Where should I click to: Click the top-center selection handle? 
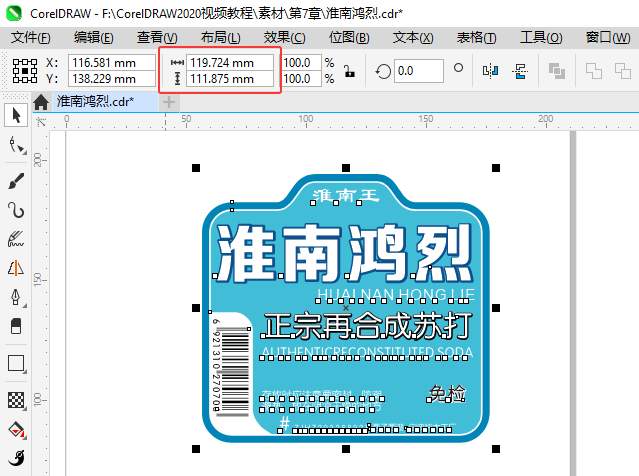[346, 168]
